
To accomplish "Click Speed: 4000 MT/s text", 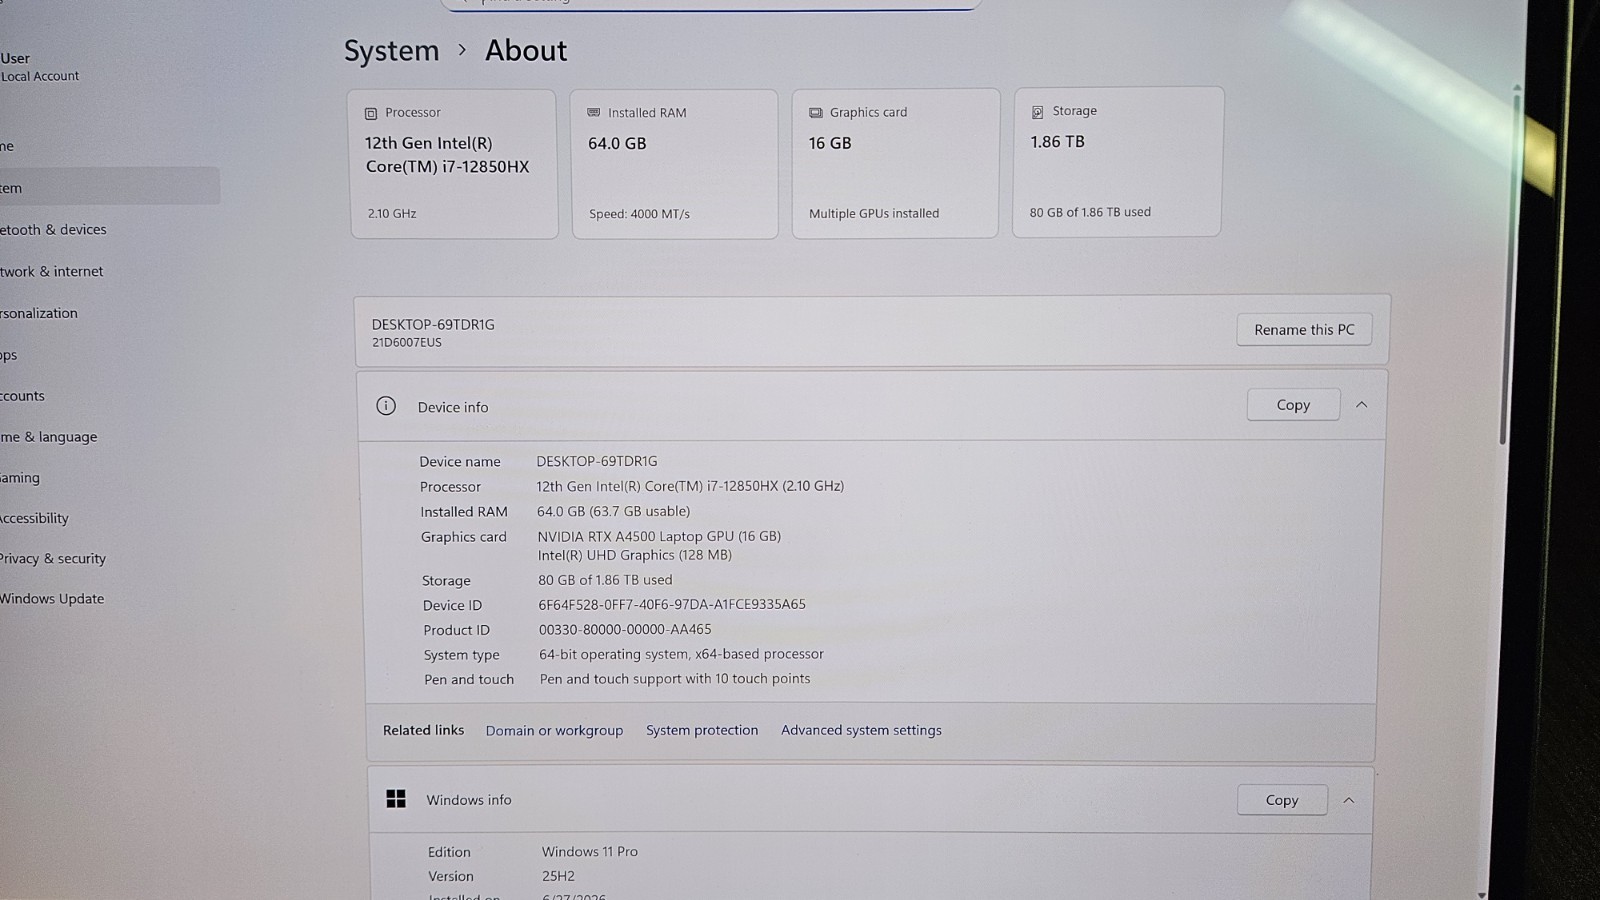I will [639, 214].
